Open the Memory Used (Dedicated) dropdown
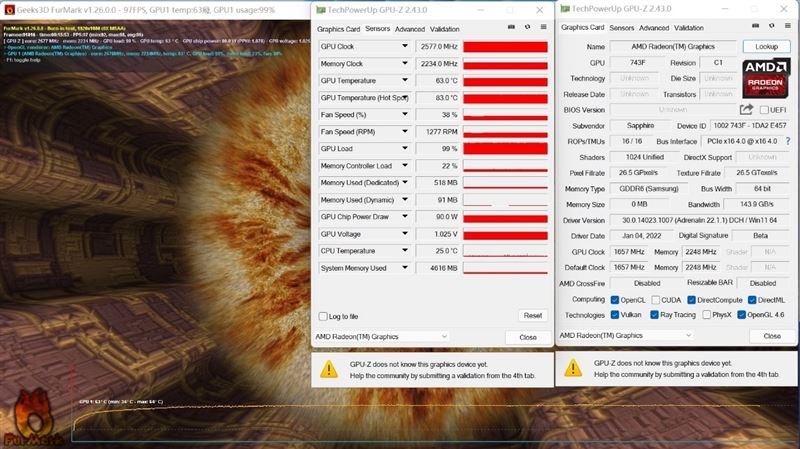Screen dimensions: 800x449 (405, 182)
